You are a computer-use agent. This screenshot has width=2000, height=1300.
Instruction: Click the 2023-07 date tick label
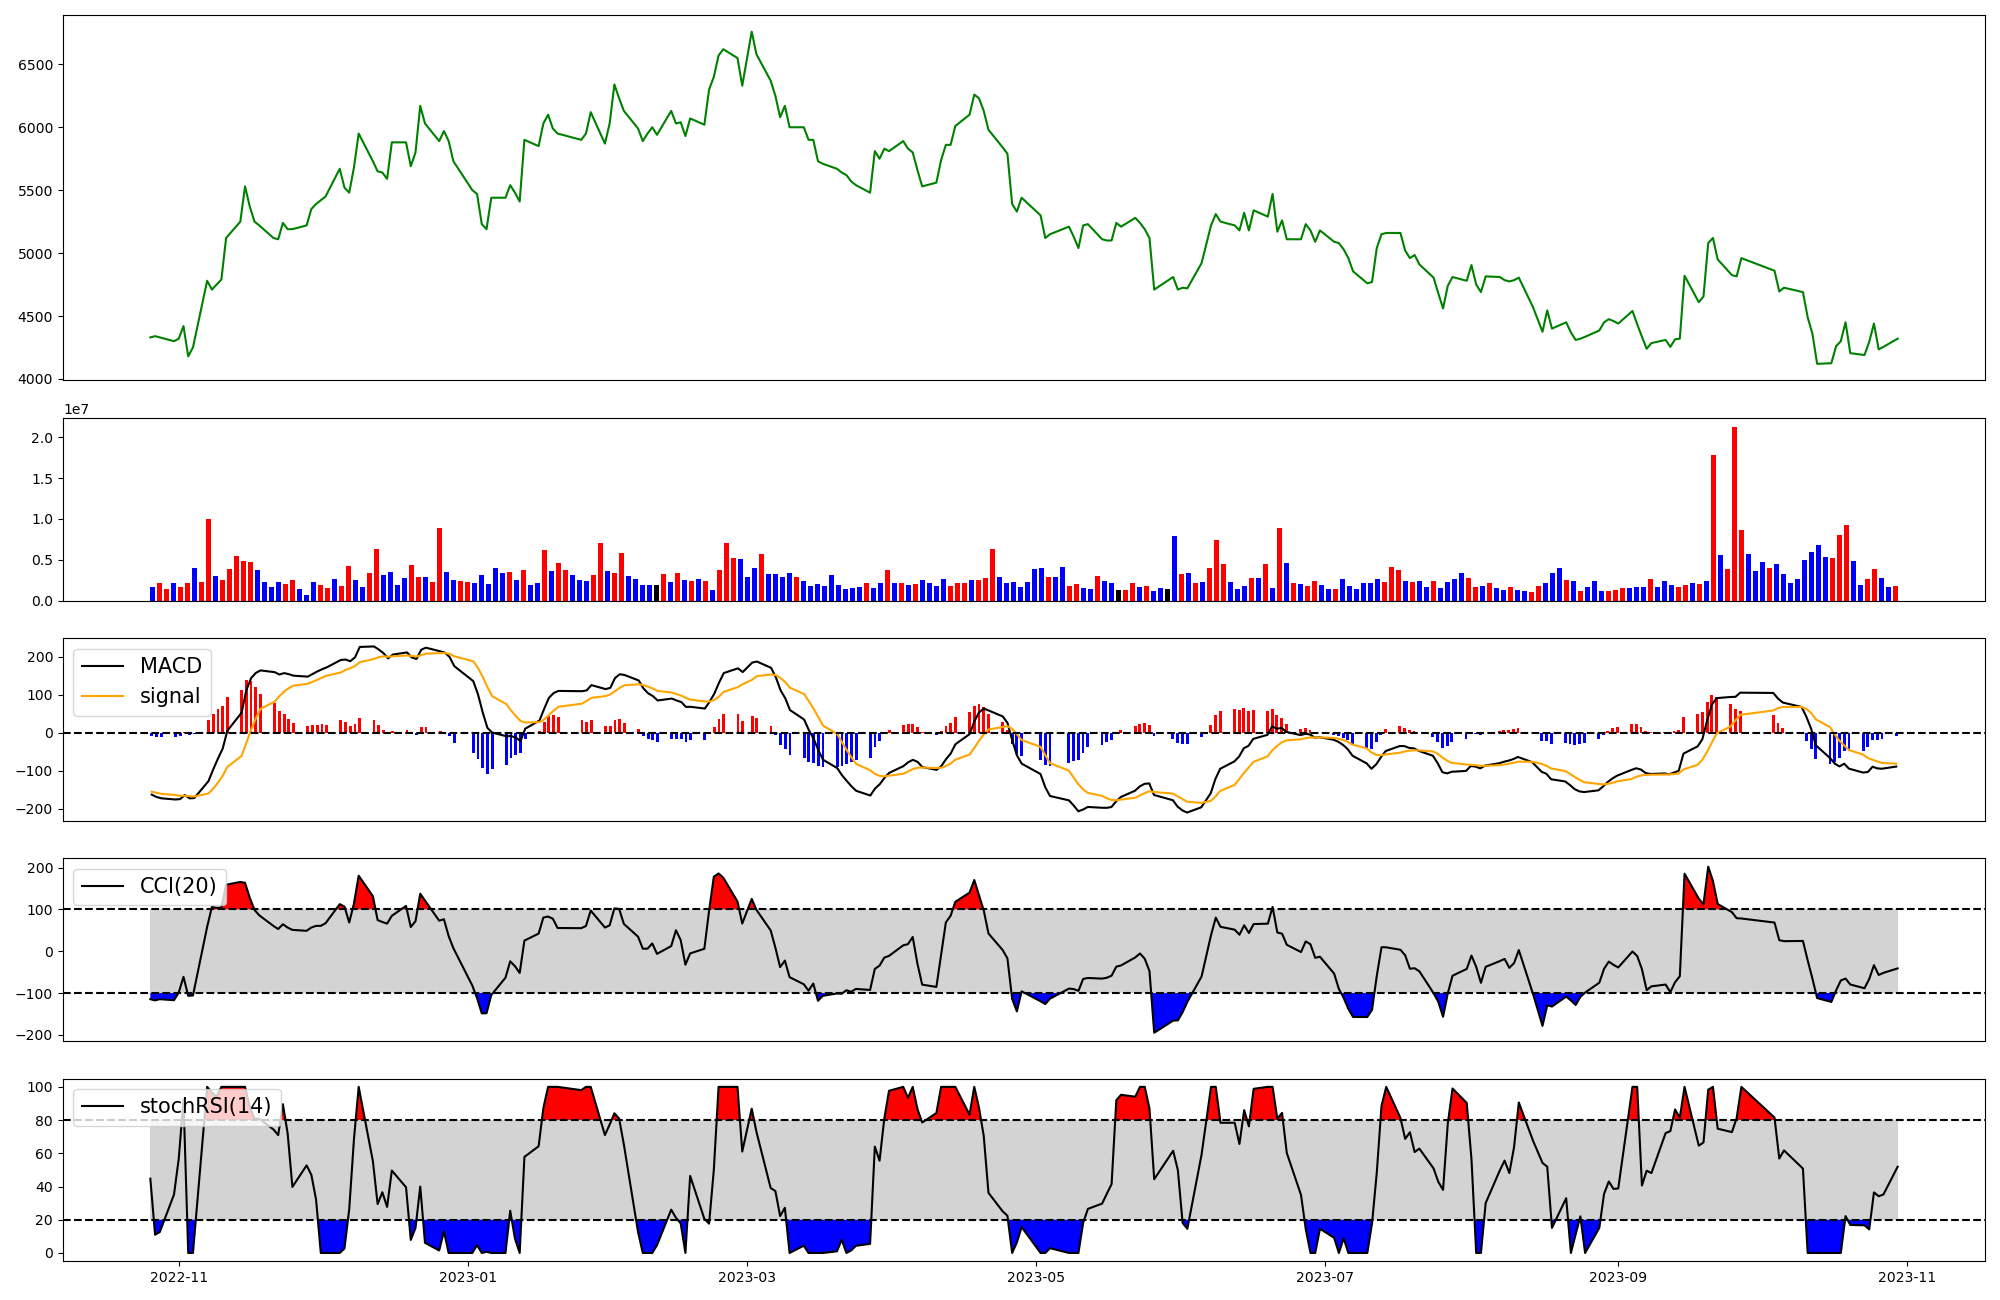tap(1325, 1277)
